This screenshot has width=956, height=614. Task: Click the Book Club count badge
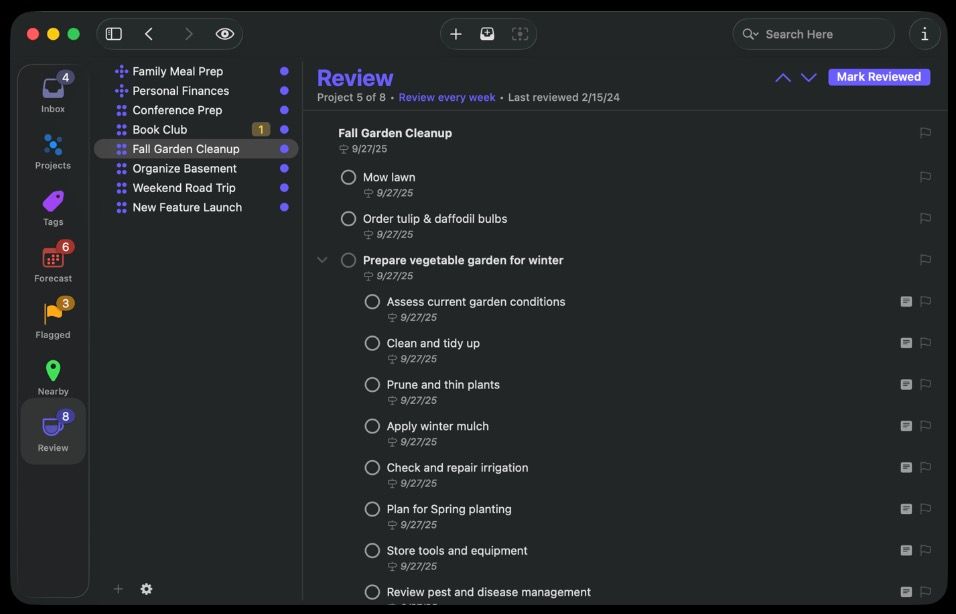tap(261, 130)
